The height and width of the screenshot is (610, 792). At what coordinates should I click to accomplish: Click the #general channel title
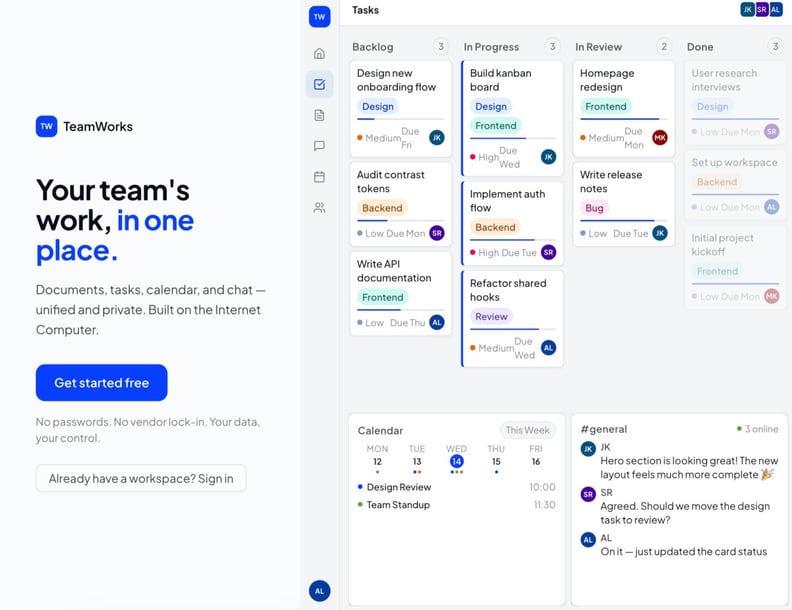[604, 429]
